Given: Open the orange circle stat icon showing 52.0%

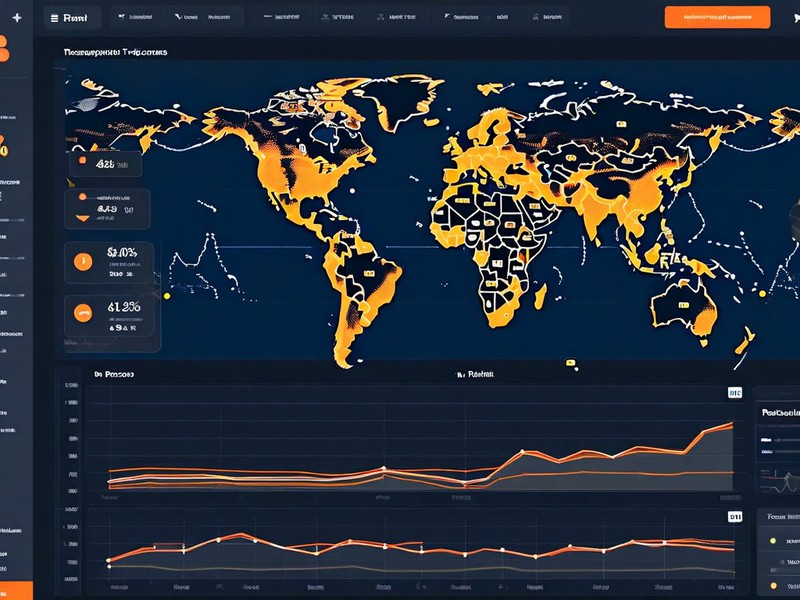Looking at the screenshot, I should point(81,260).
